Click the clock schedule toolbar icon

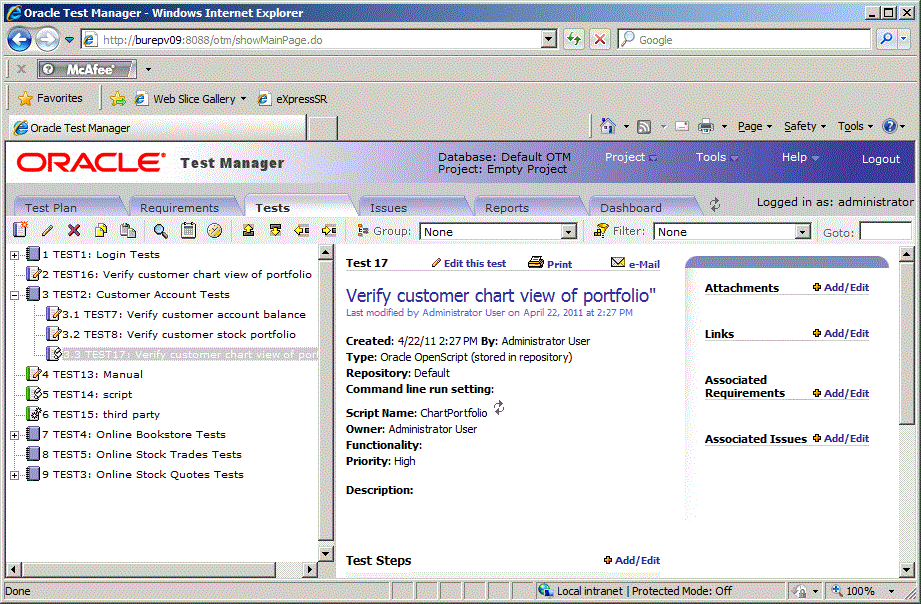click(x=214, y=230)
